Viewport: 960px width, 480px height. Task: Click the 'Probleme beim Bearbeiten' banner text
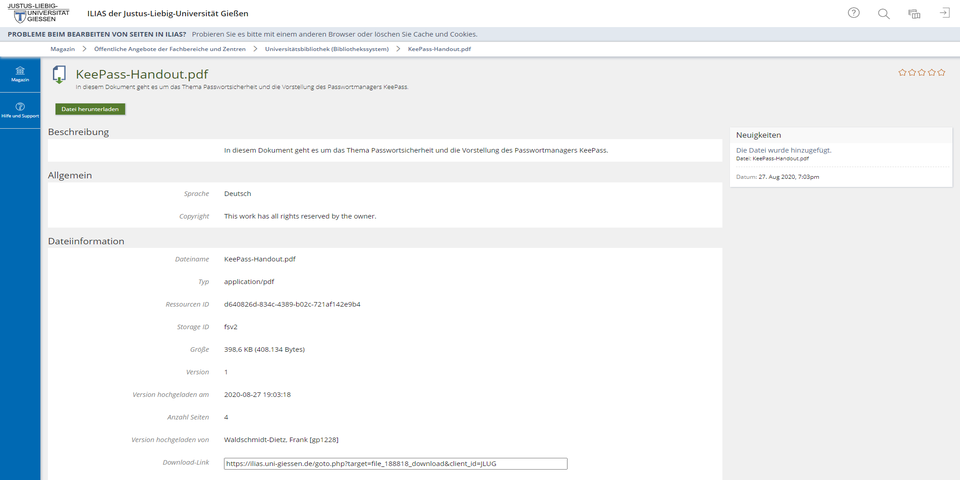[x=97, y=34]
